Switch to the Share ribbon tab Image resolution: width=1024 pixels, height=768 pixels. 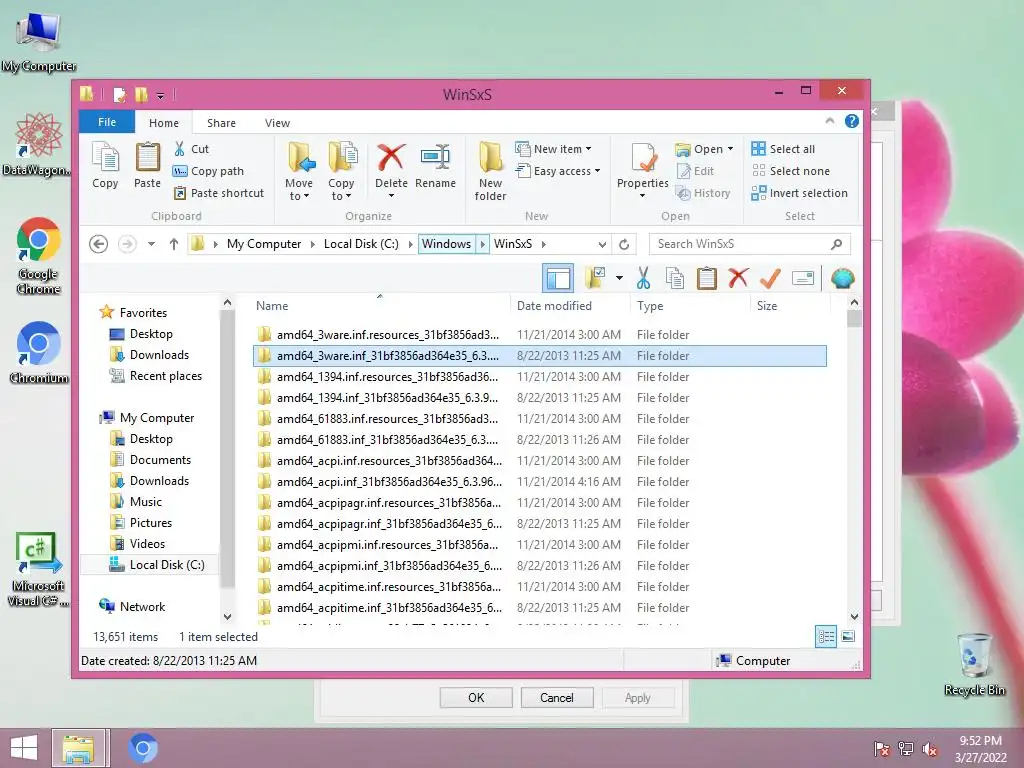tap(221, 123)
